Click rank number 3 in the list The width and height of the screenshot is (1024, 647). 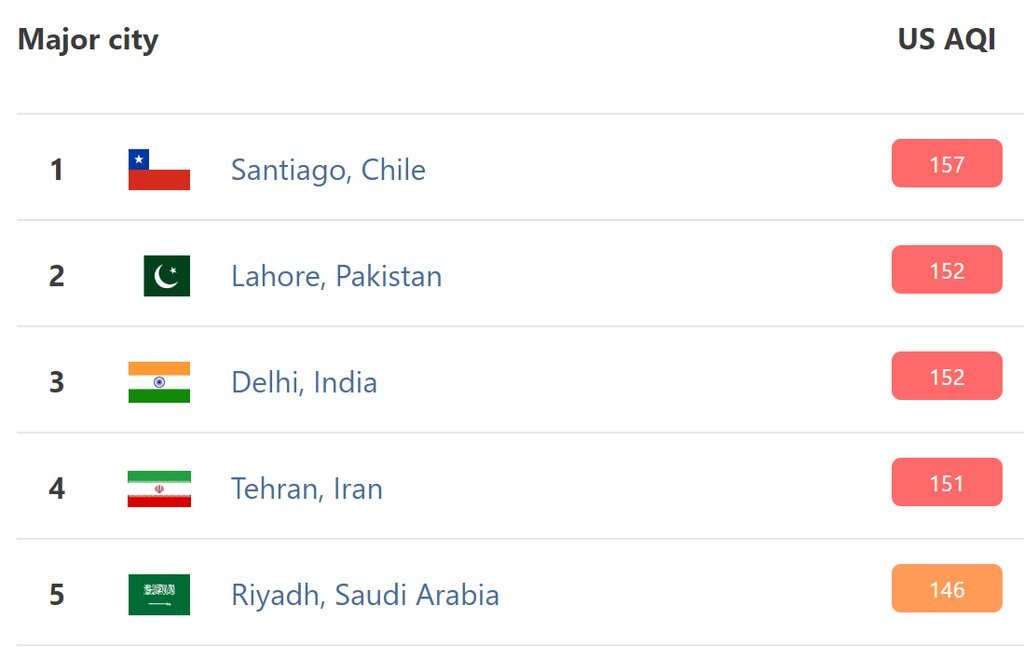pos(56,382)
